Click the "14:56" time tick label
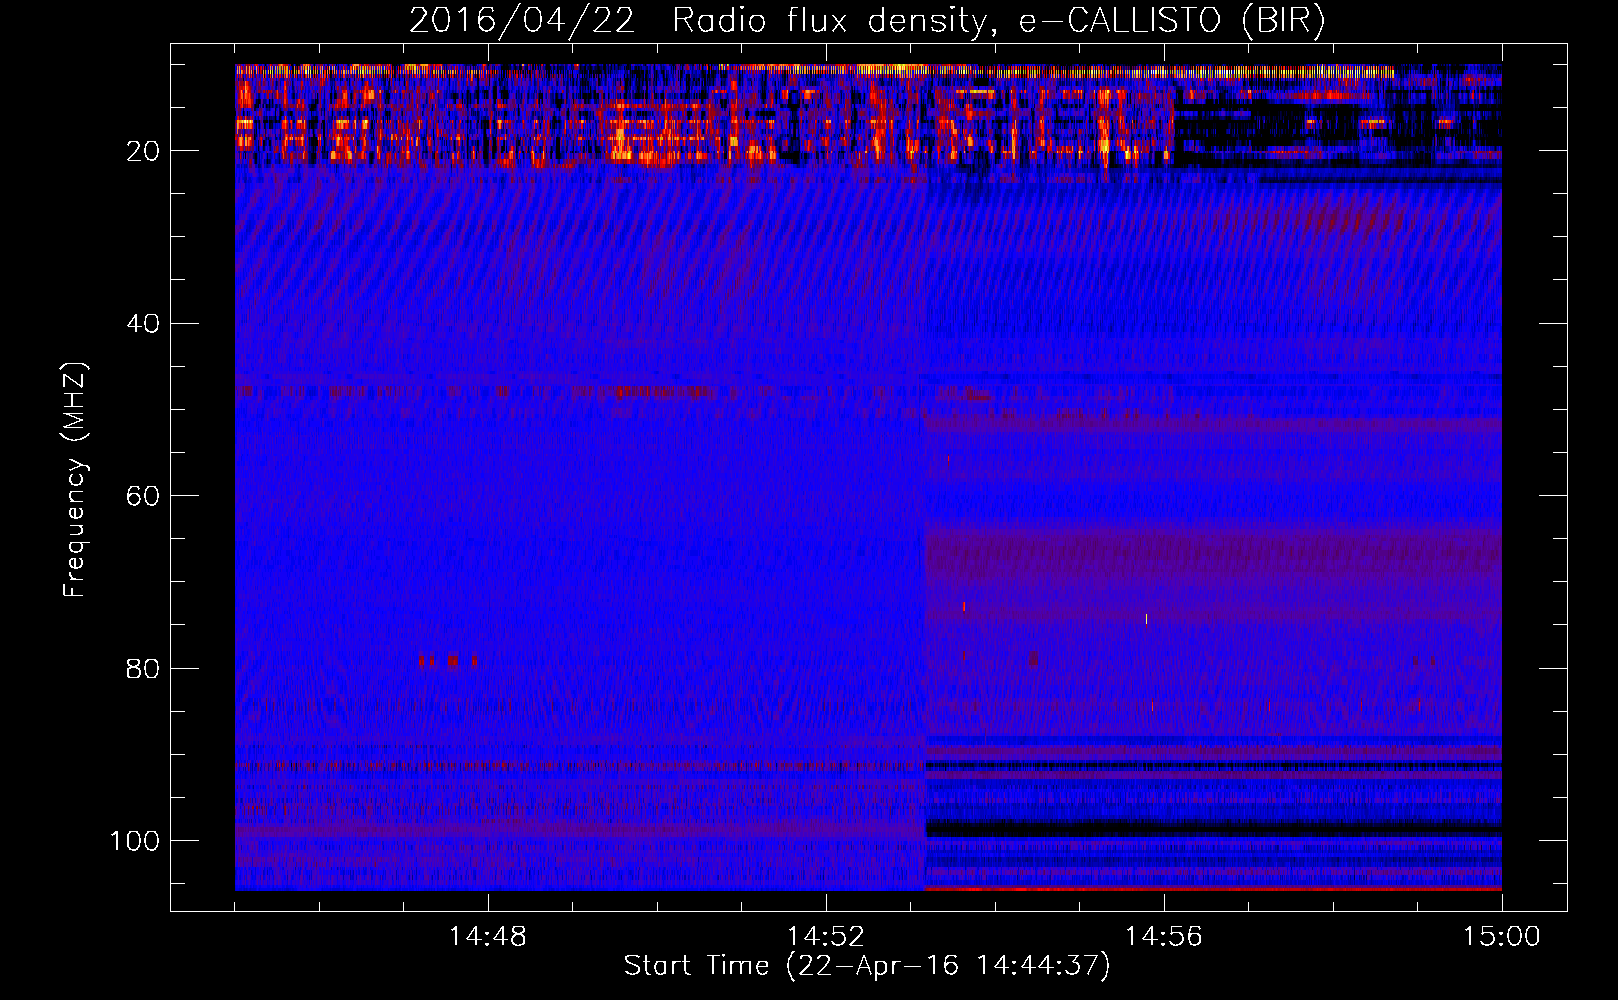 coord(1164,937)
